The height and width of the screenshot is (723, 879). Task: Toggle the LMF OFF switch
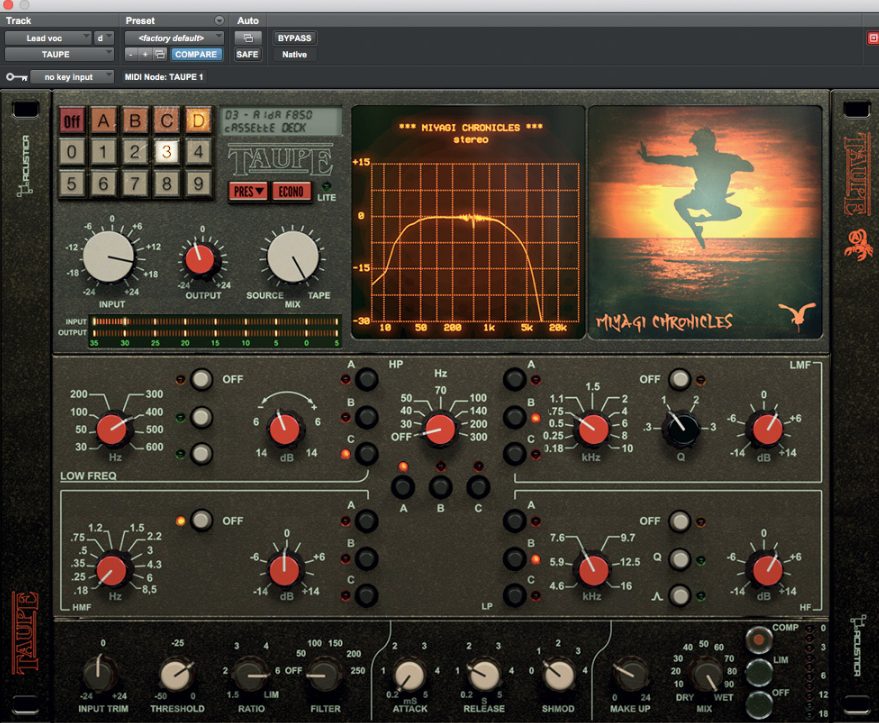coord(680,379)
